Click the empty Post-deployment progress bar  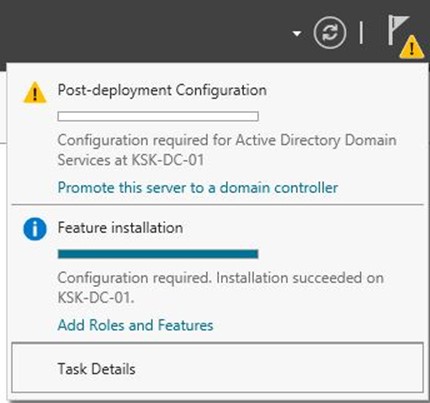click(158, 116)
